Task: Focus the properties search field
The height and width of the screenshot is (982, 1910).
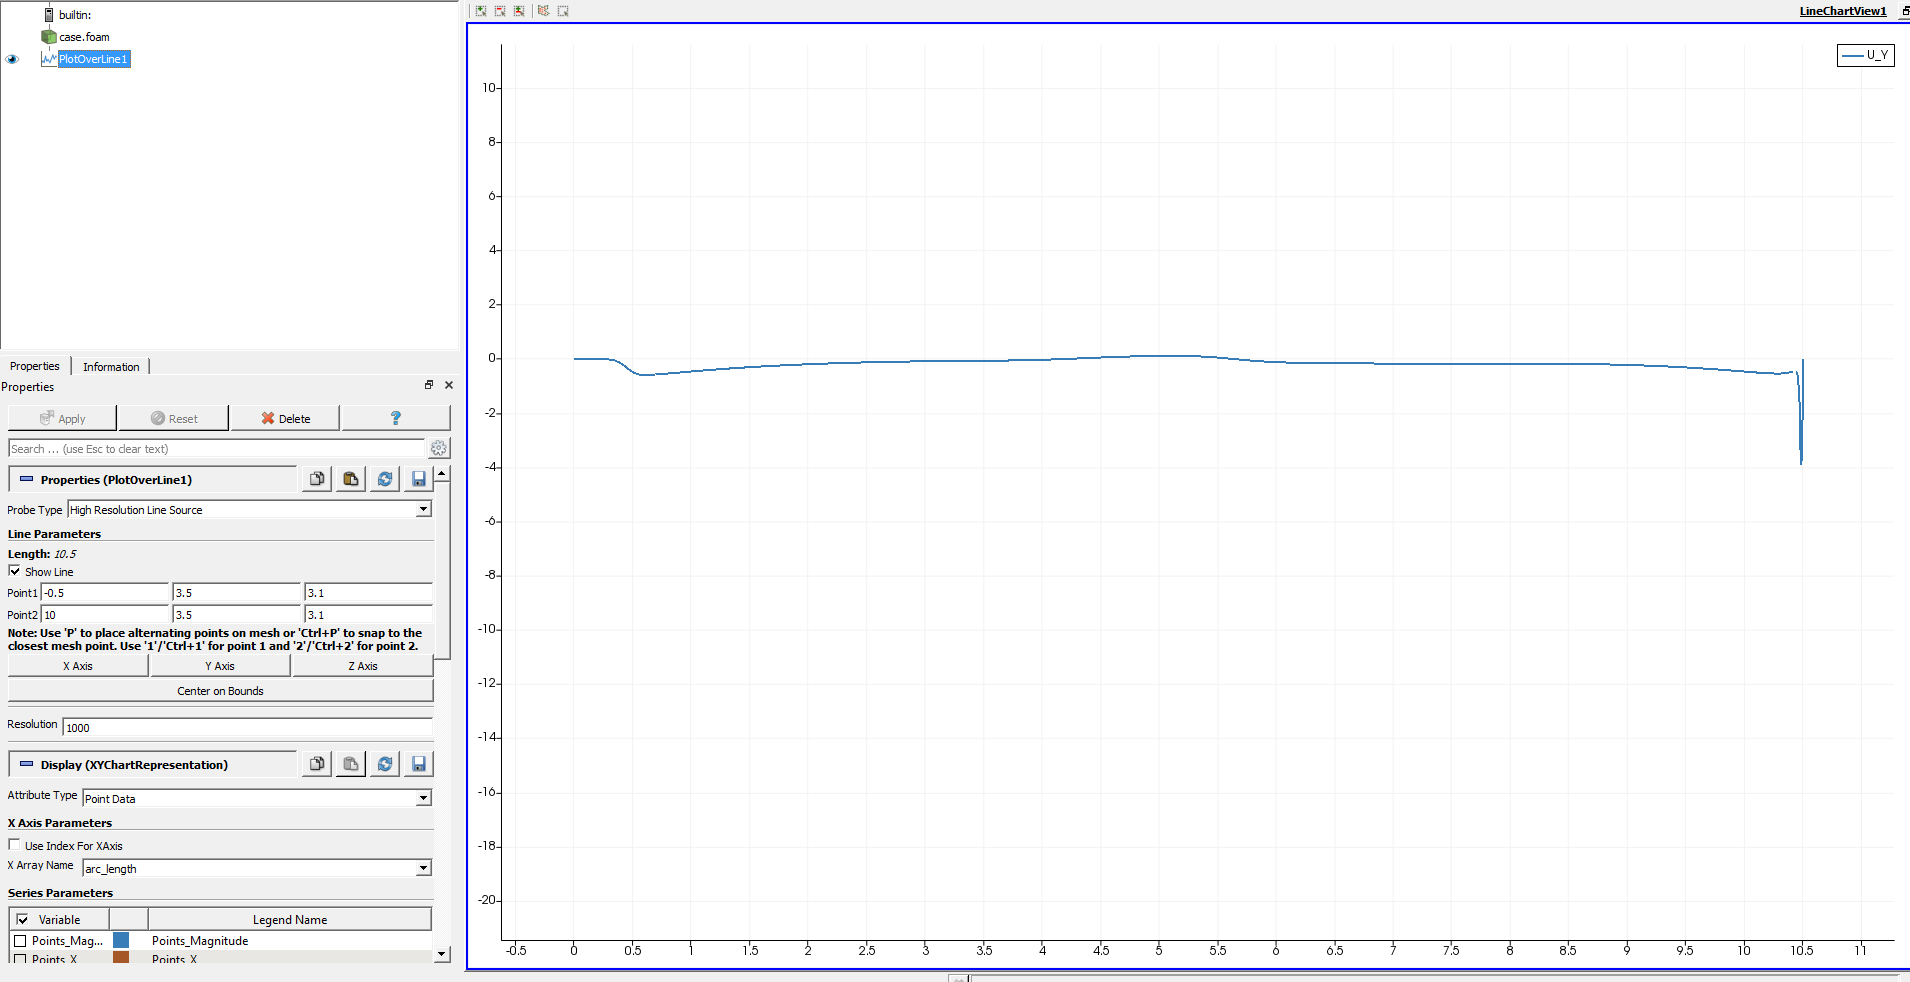Action: [217, 449]
